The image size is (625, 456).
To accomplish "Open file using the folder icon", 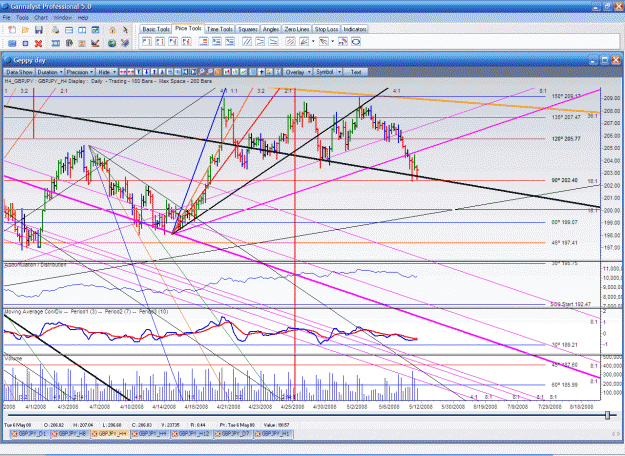I will point(26,30).
